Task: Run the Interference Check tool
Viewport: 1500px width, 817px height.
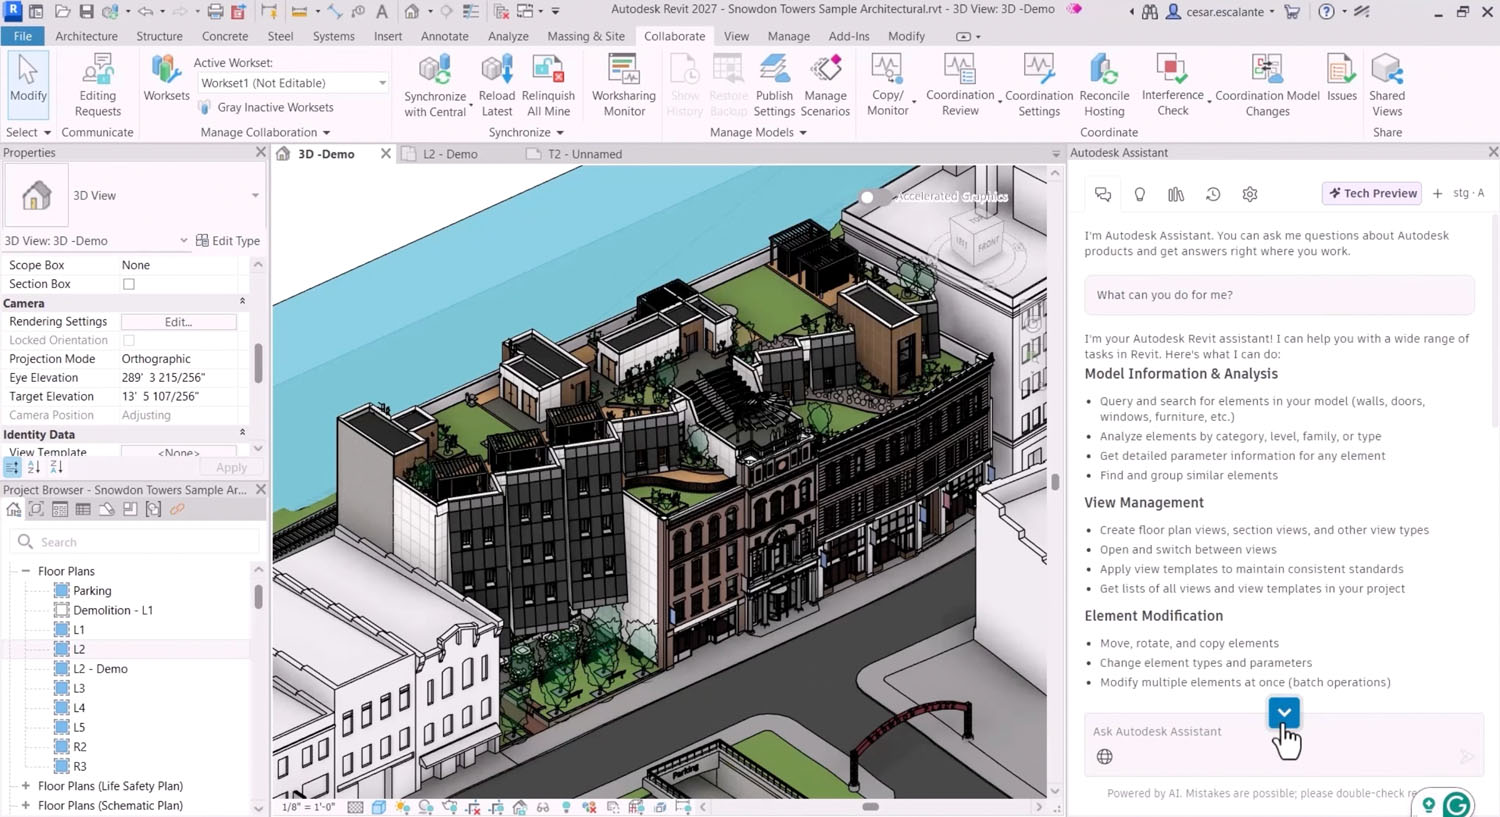Action: [1172, 86]
